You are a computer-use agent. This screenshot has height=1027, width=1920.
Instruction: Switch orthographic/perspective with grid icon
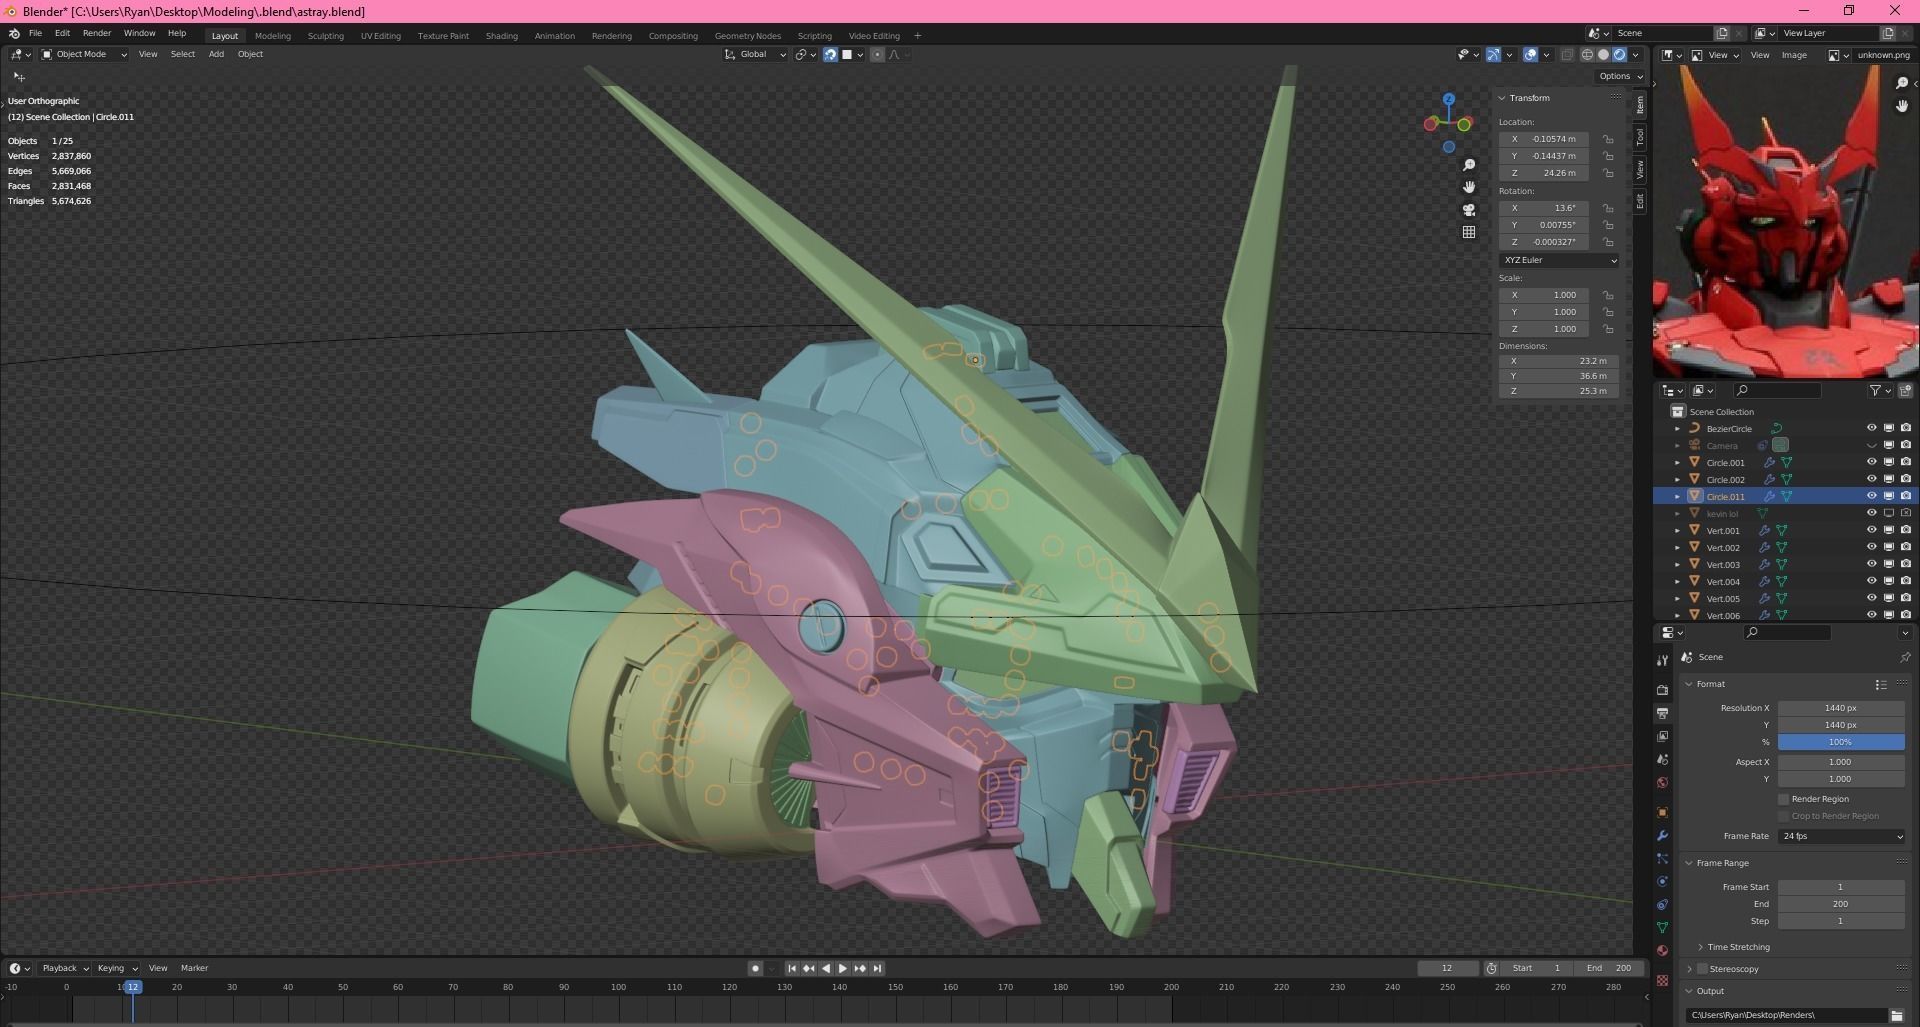click(1469, 232)
